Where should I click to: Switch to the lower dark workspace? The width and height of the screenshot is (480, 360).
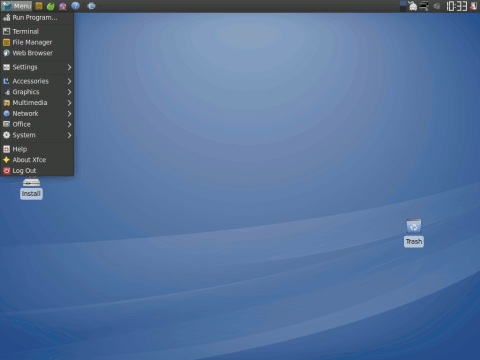(403, 9)
